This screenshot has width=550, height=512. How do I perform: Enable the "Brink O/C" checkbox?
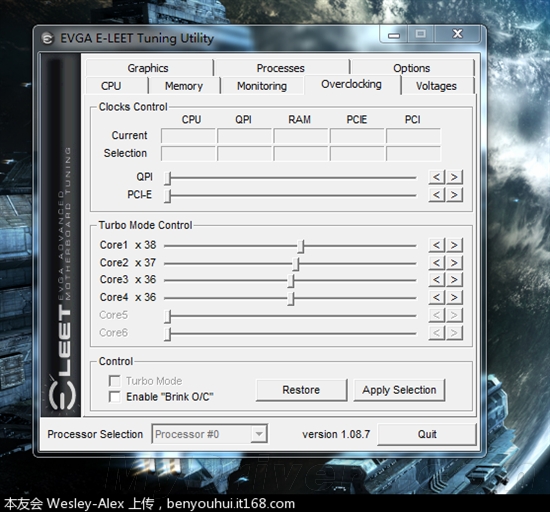114,397
